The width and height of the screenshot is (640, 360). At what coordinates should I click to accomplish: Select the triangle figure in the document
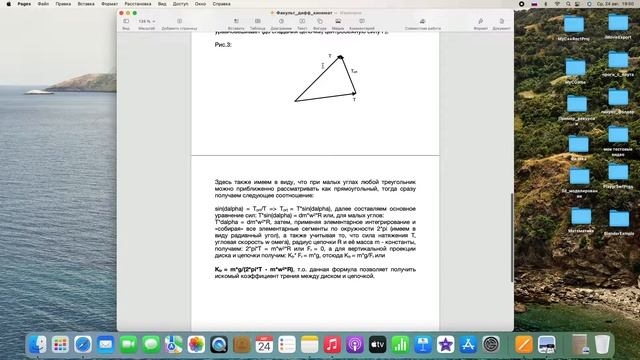coord(326,79)
